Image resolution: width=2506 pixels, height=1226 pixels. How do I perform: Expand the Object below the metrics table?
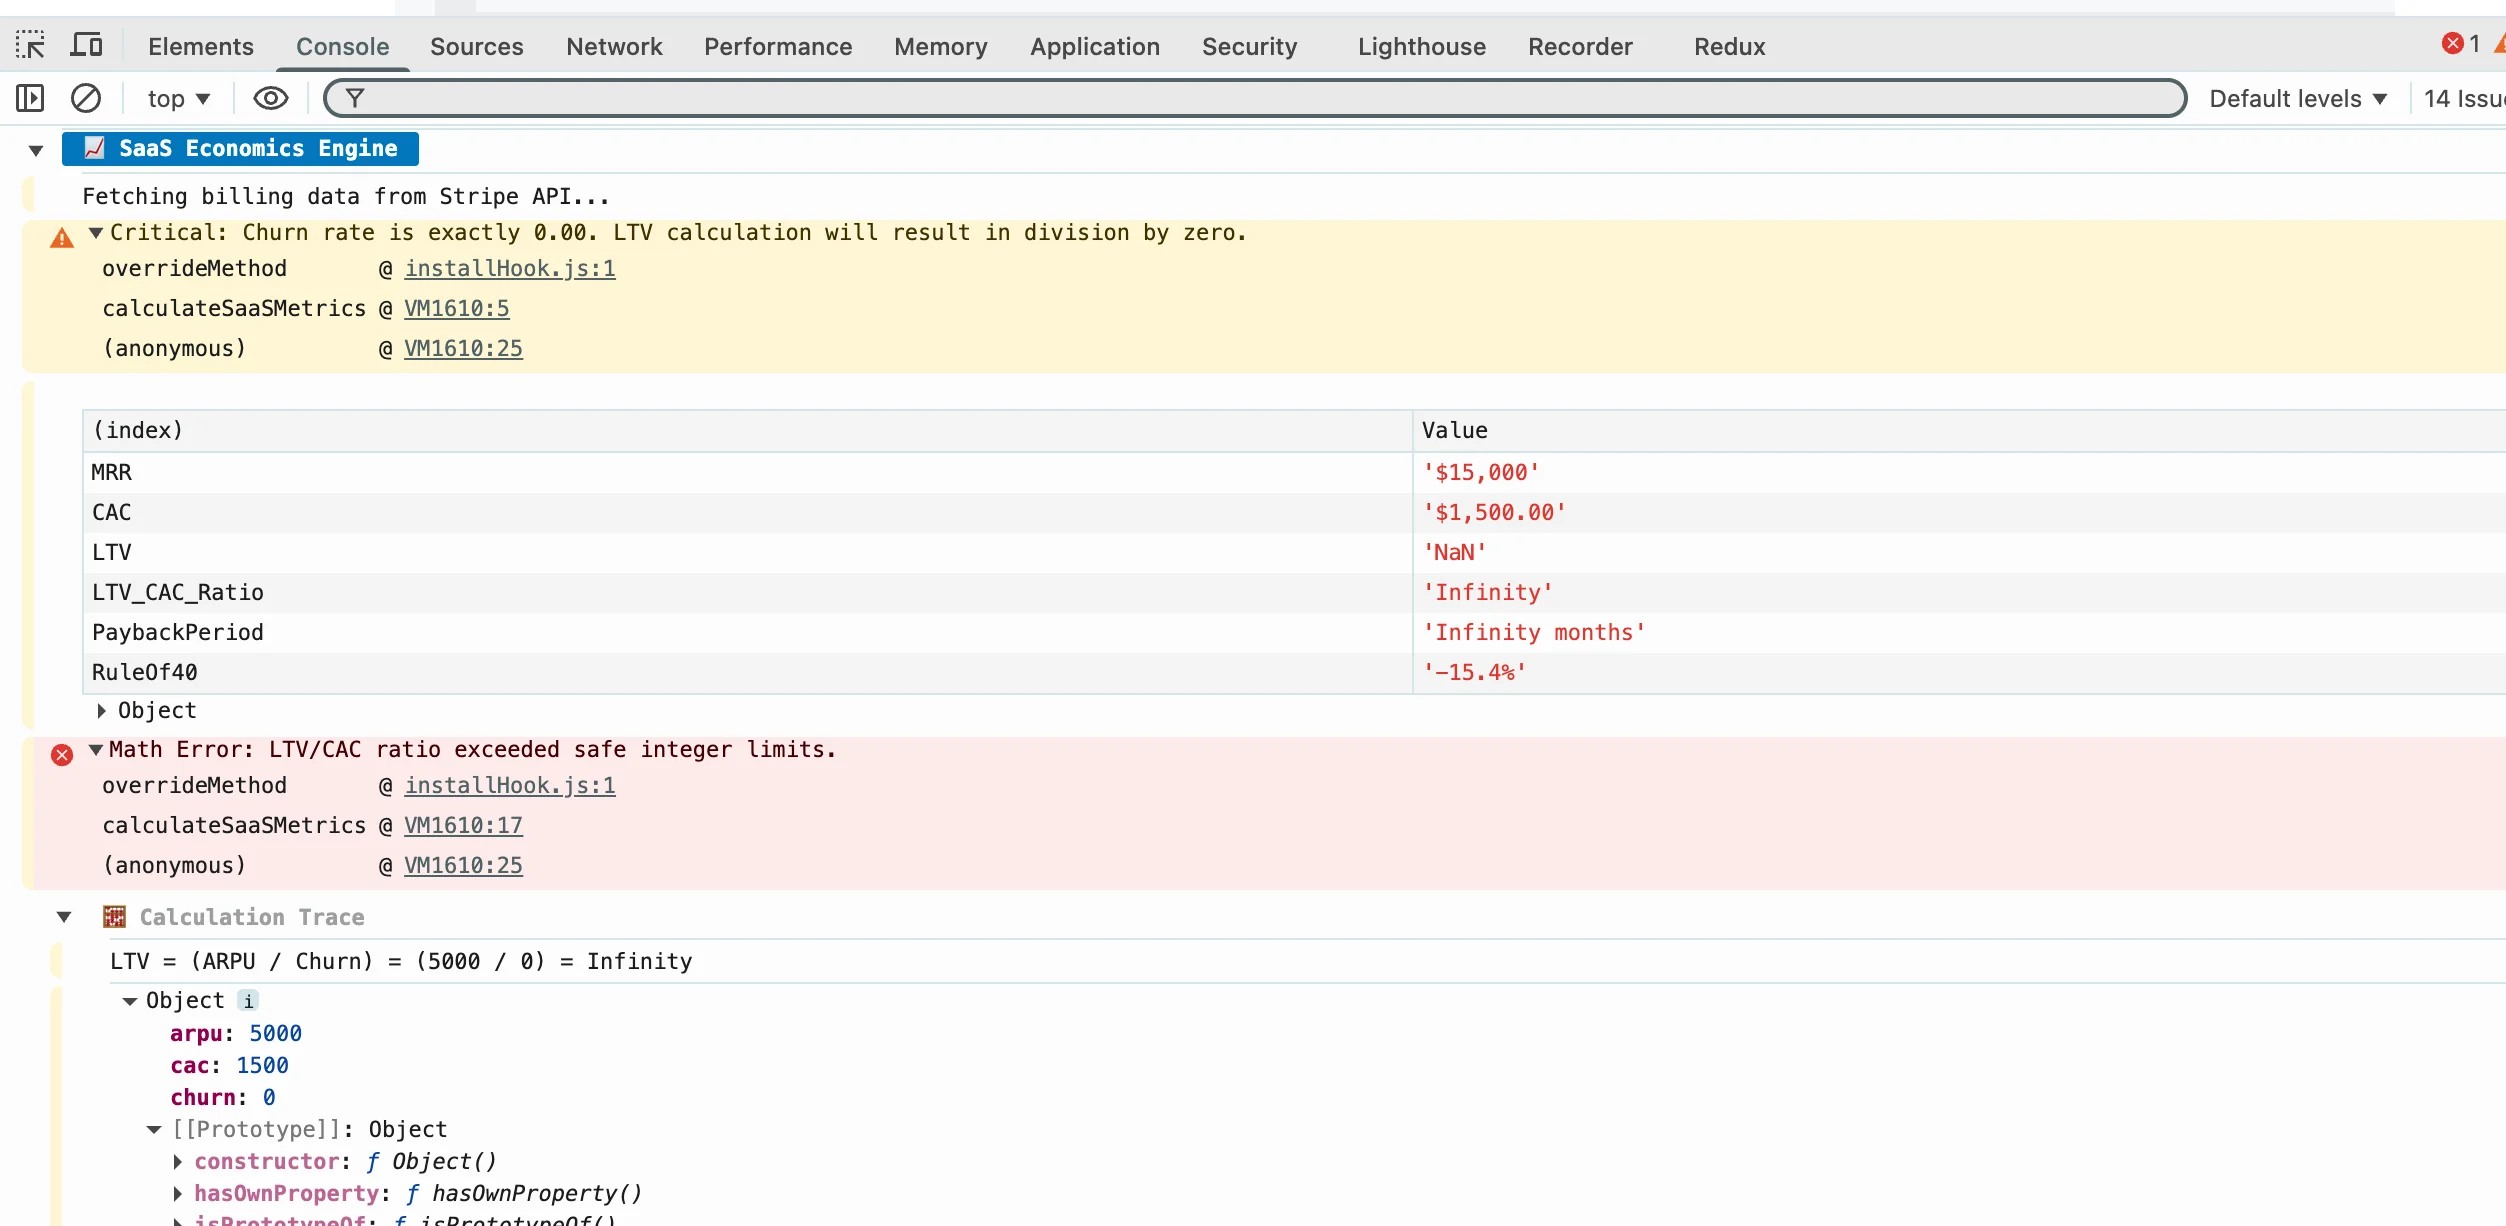click(101, 711)
